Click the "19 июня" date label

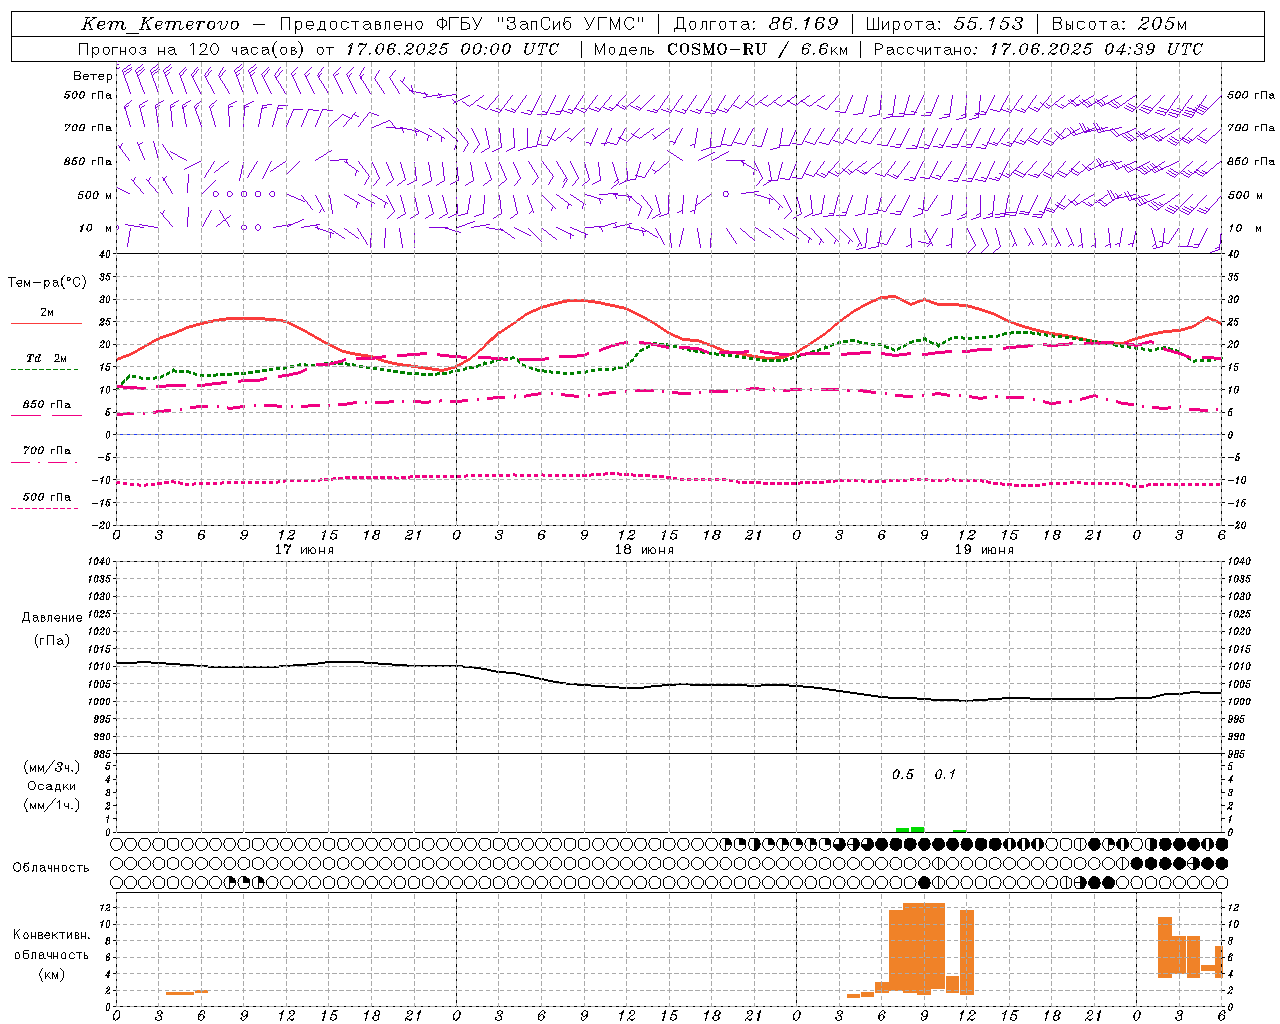[x=984, y=550]
